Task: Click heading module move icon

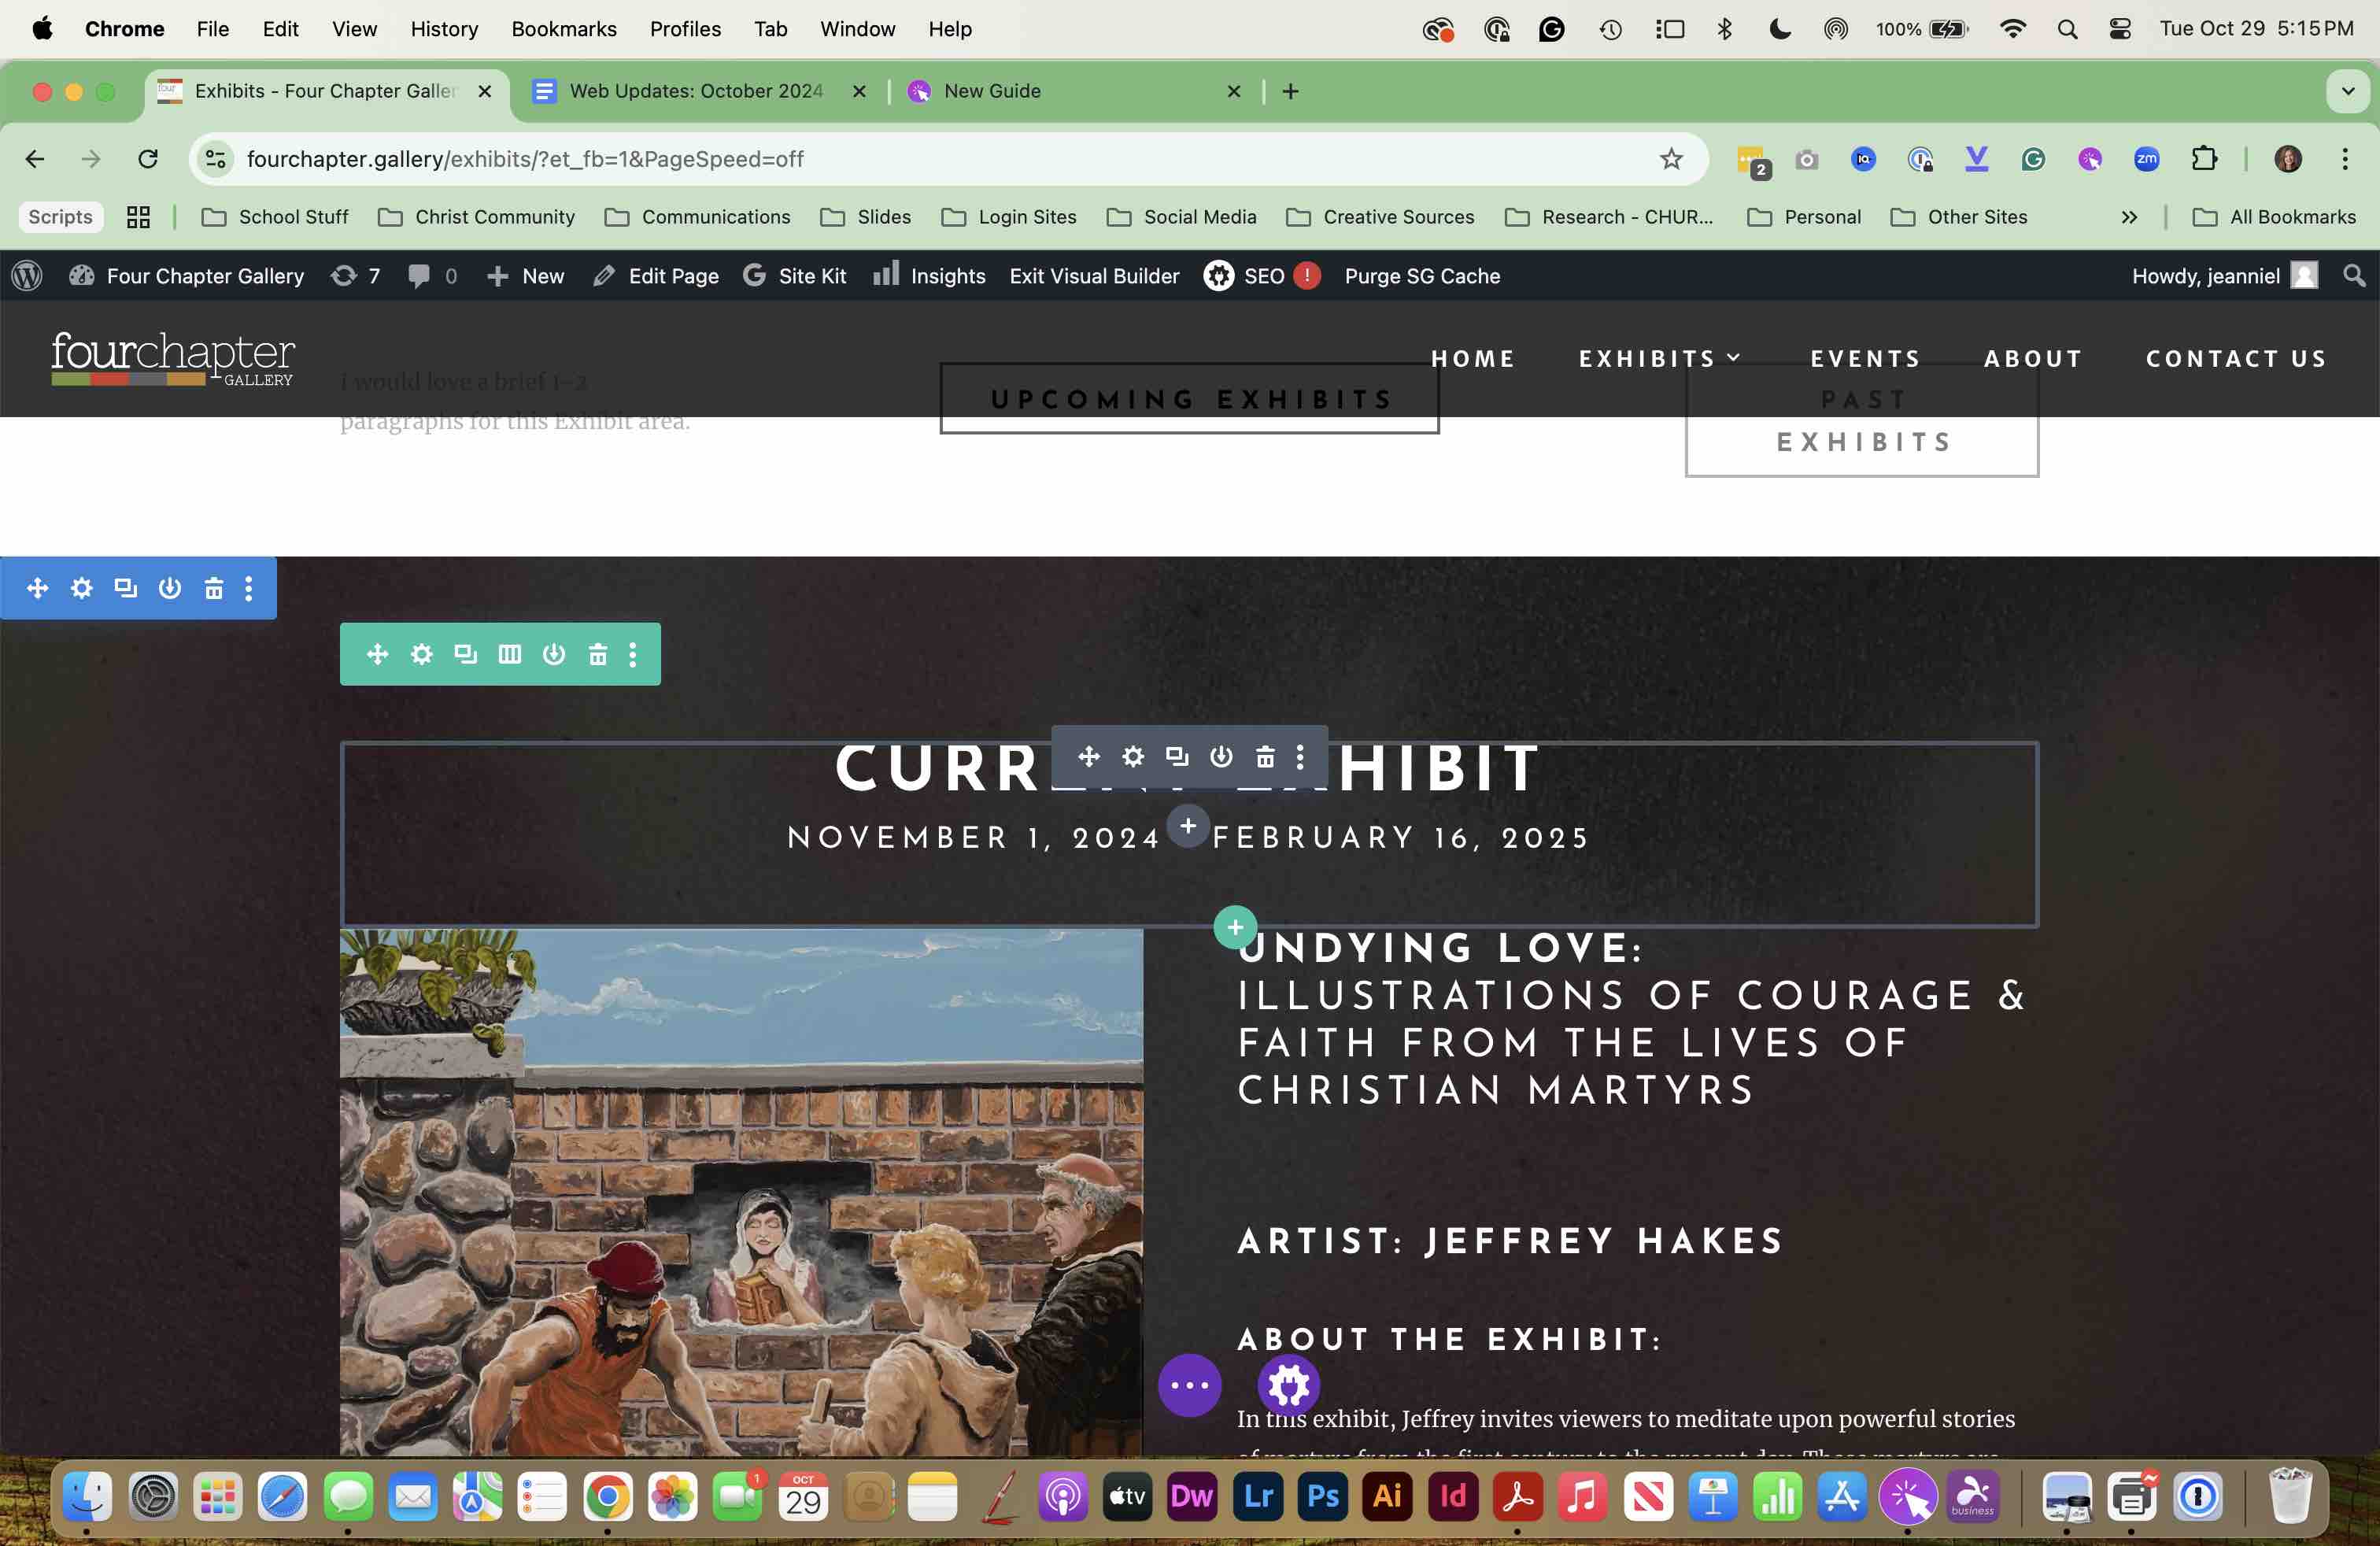Action: pos(1089,757)
